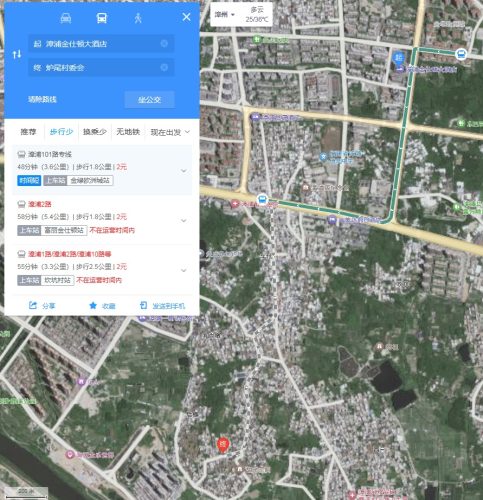The height and width of the screenshot is (500, 483).
Task: Select the 换乘少 fewer-transfers tab
Action: click(x=95, y=132)
